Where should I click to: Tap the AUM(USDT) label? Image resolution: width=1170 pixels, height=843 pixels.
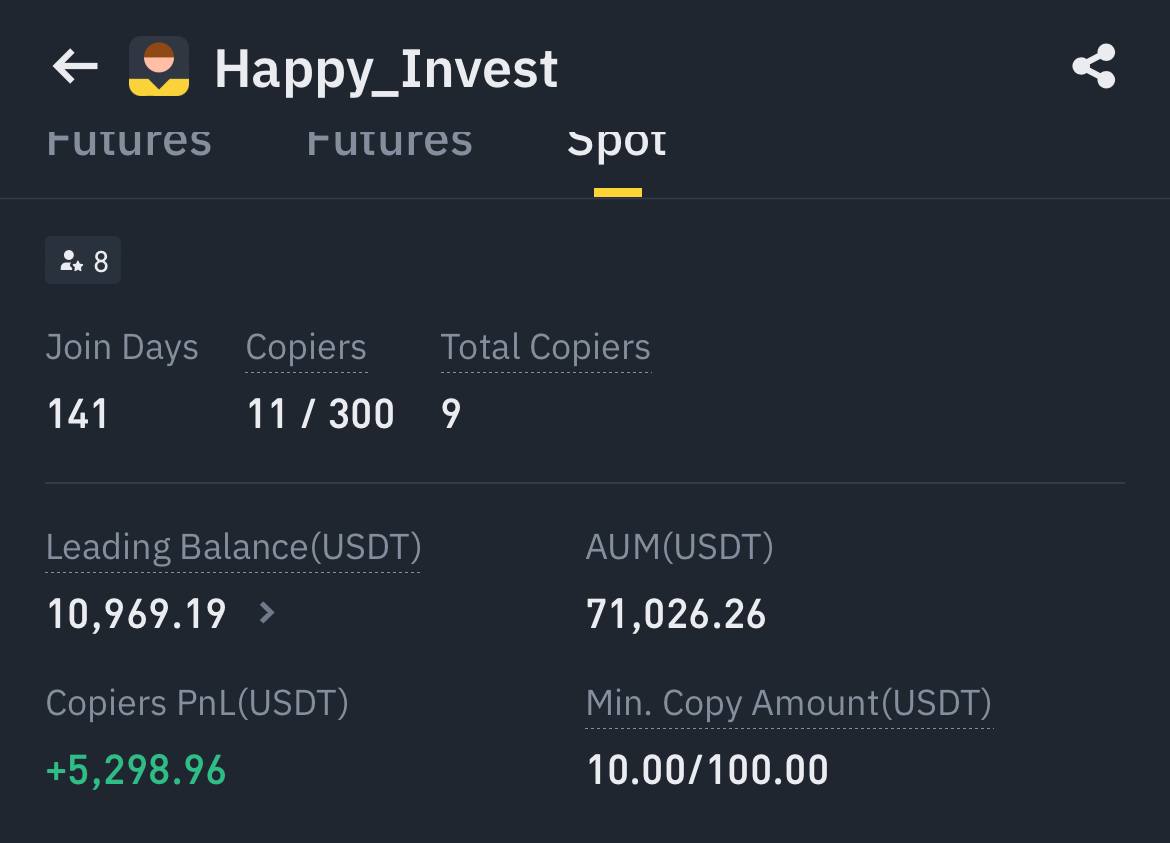pos(680,548)
